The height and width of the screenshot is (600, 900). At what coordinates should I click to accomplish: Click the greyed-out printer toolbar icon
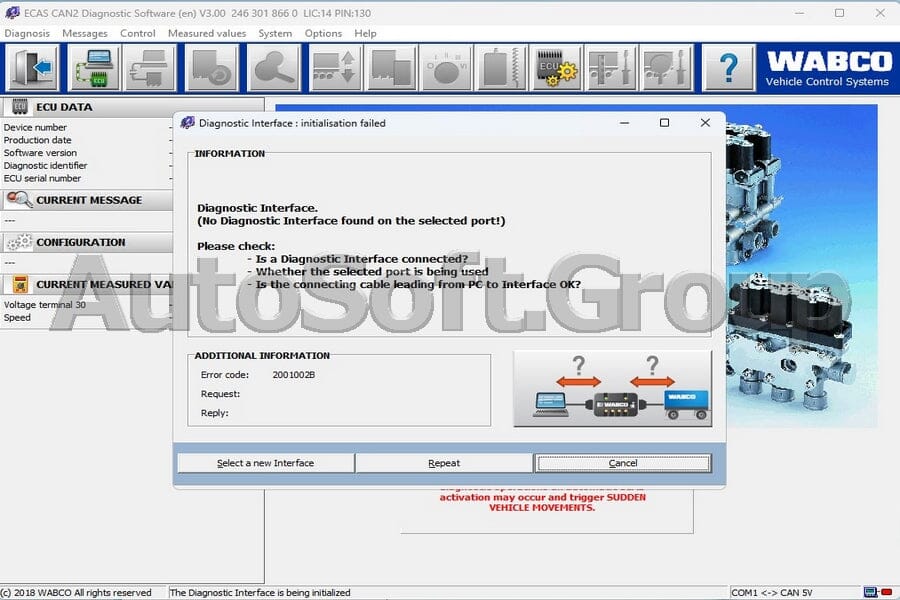(150, 68)
